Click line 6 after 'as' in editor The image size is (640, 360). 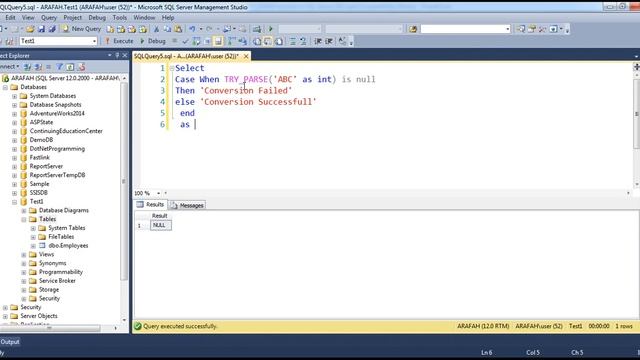pyautogui.click(x=195, y=124)
